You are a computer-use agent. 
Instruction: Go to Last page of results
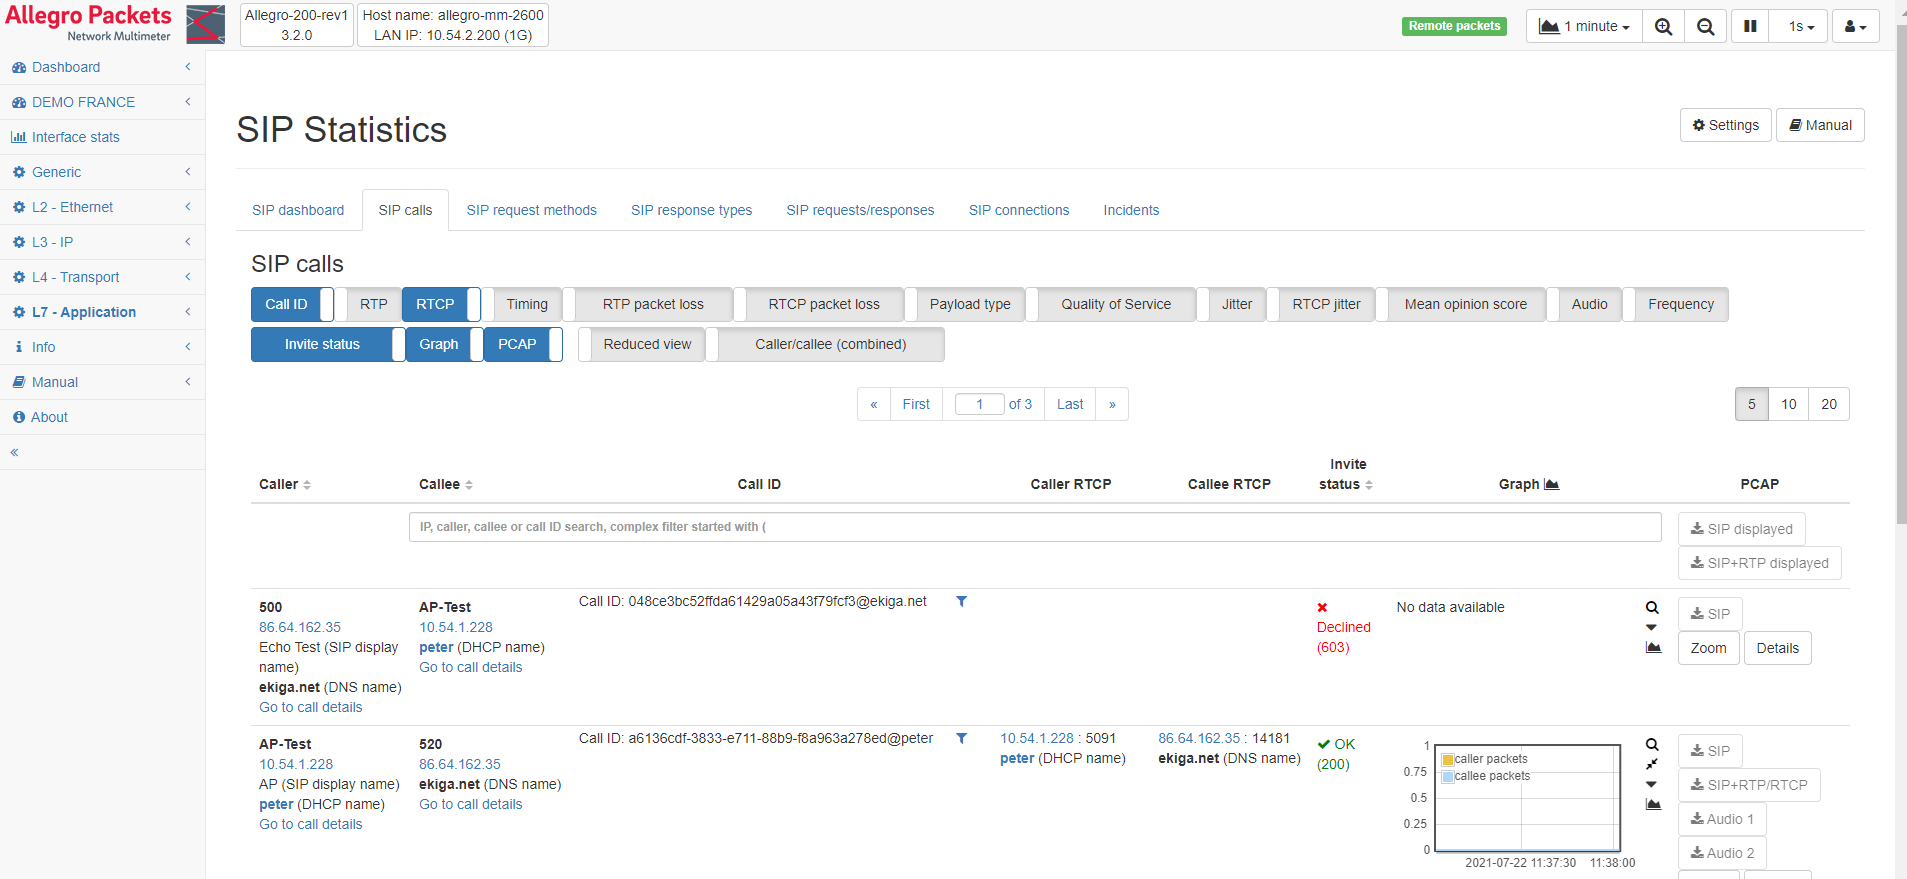coord(1070,404)
